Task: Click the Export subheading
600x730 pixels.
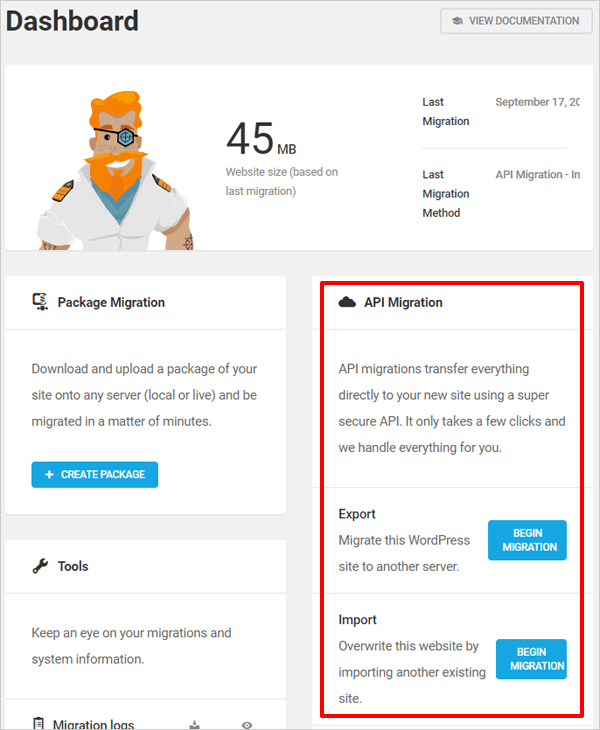Action: (x=357, y=514)
